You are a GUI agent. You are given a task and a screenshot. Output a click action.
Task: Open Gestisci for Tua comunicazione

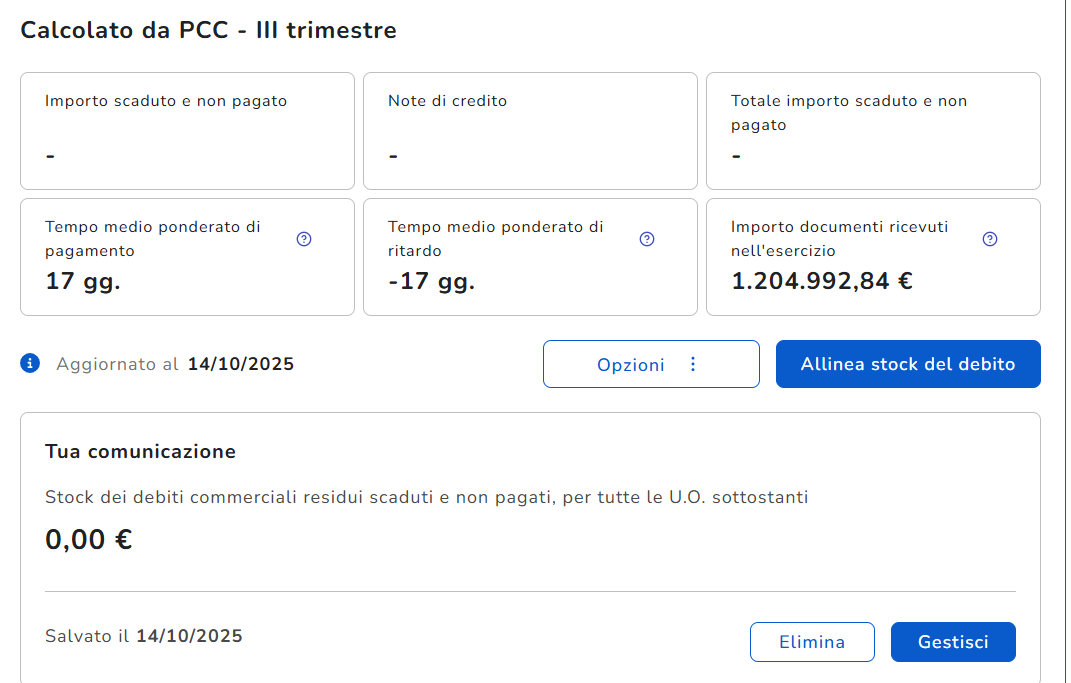(953, 642)
